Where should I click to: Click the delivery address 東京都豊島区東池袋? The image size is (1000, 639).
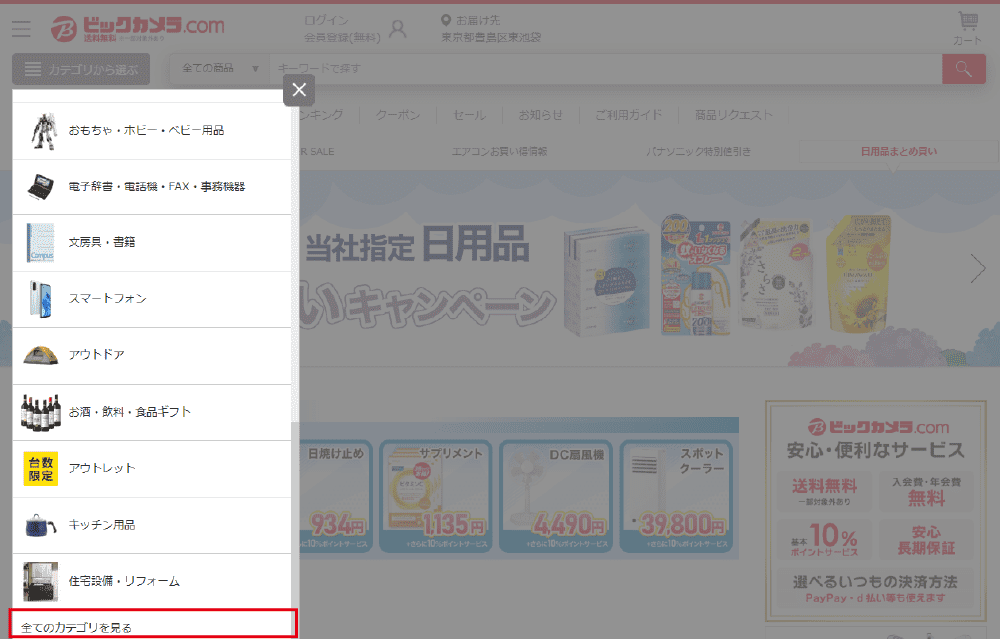click(x=490, y=38)
